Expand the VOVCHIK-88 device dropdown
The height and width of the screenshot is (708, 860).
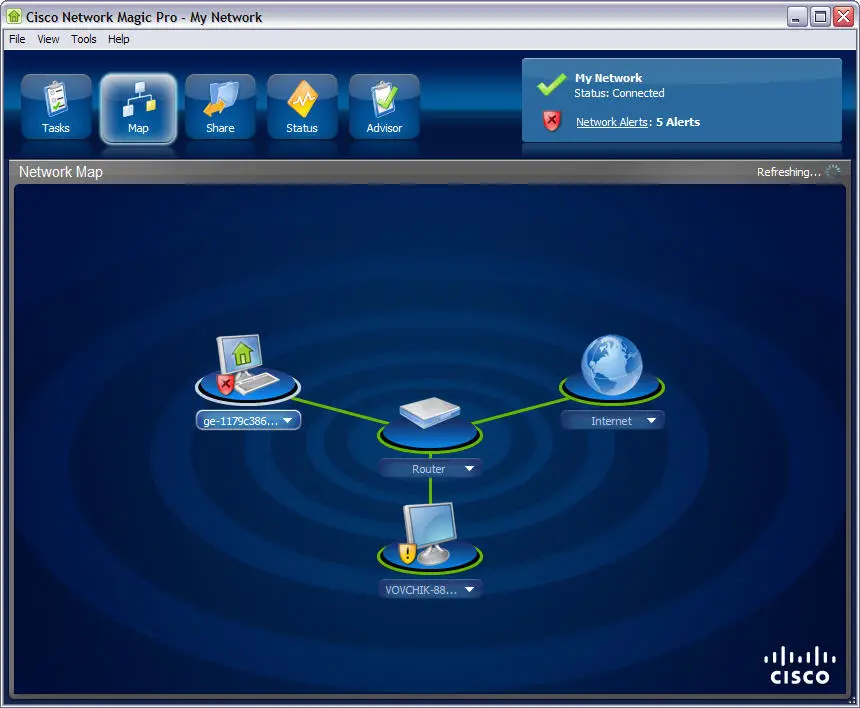coord(469,590)
